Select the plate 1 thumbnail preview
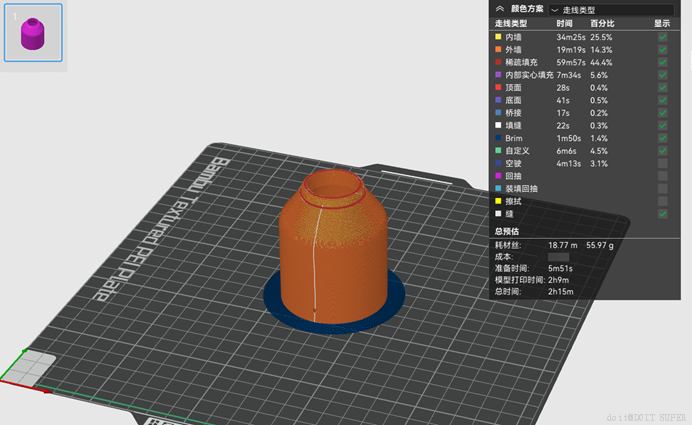Viewport: 692px width, 425px height. pos(33,33)
